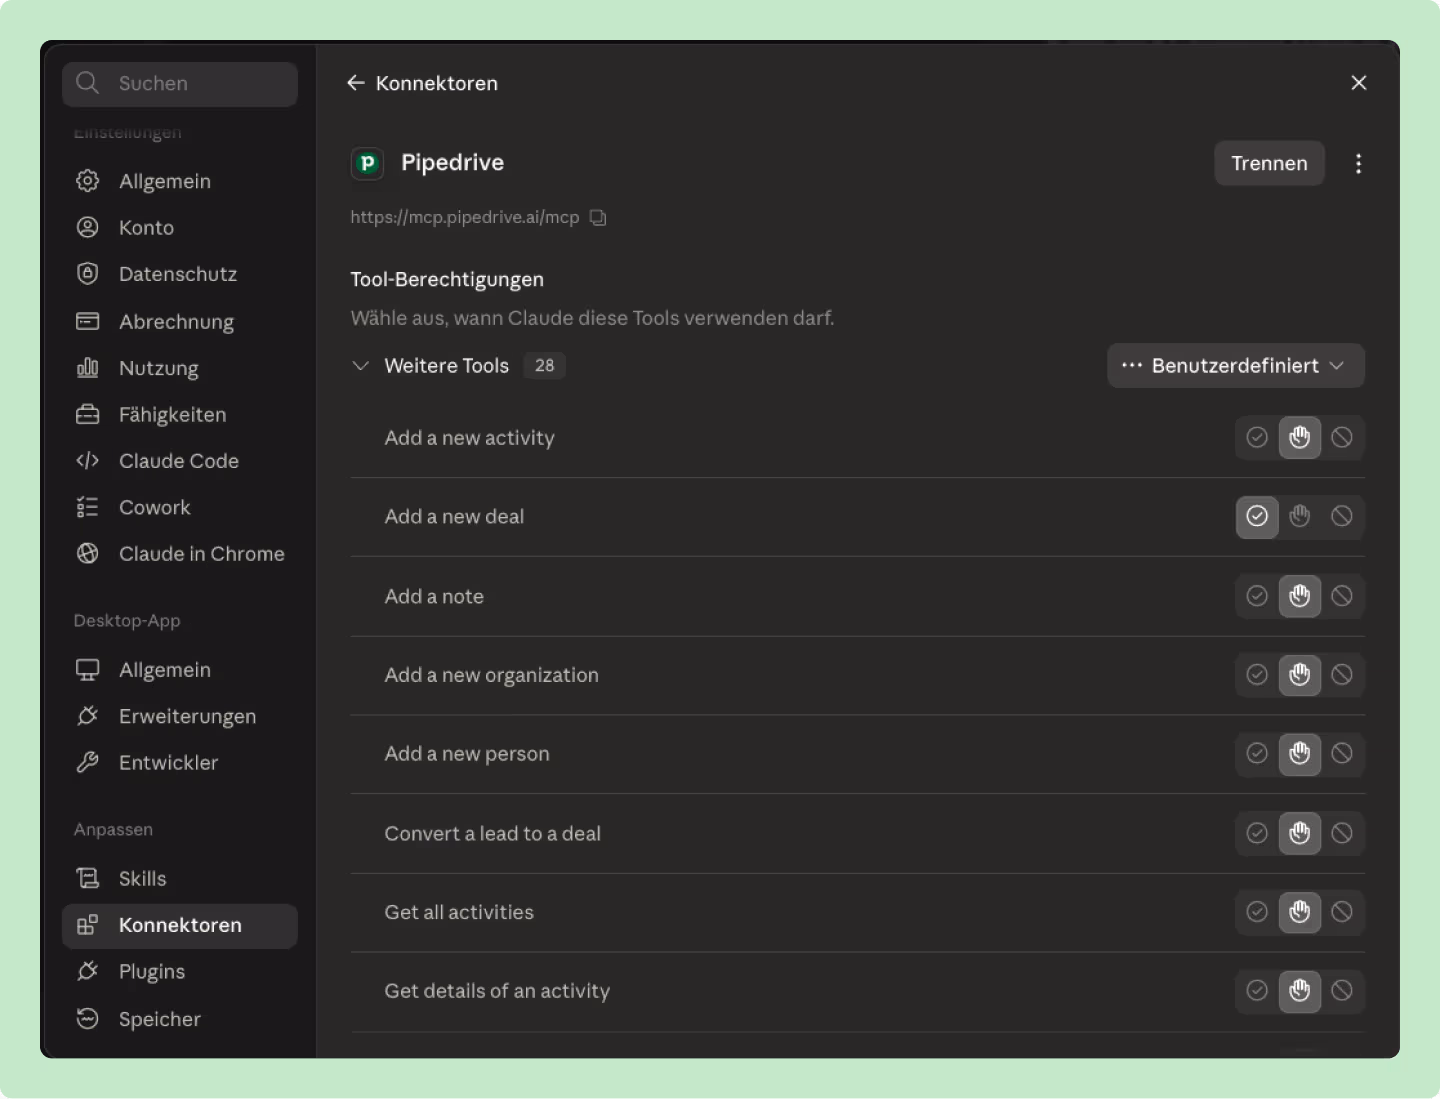Open the Plugins settings page
The height and width of the screenshot is (1099, 1440).
tap(180, 972)
